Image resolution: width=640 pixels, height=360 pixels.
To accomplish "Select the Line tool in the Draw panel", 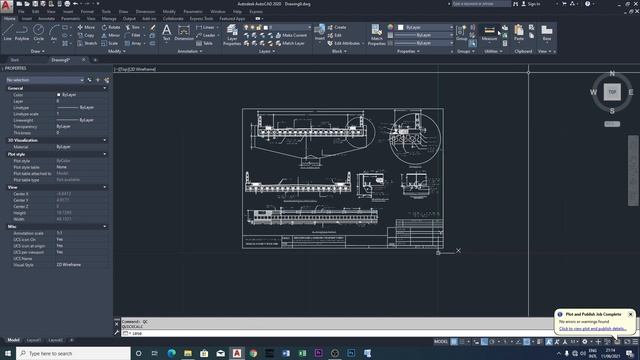I will (x=8, y=32).
